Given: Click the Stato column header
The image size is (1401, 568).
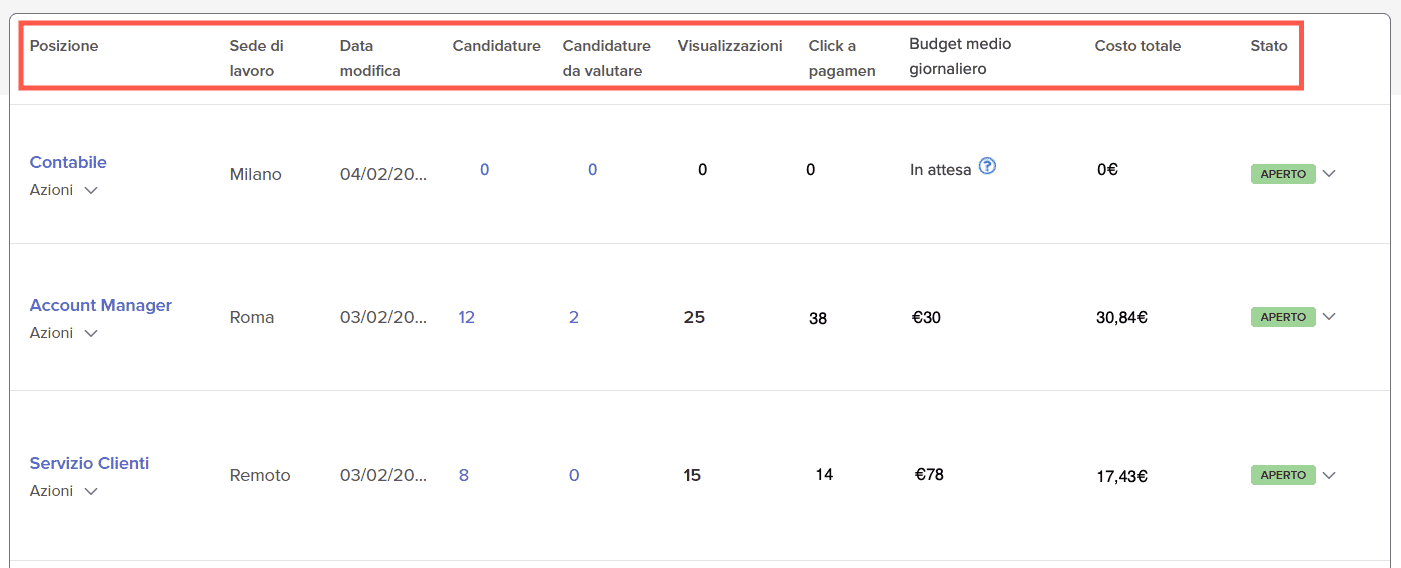Looking at the screenshot, I should pyautogui.click(x=1268, y=46).
